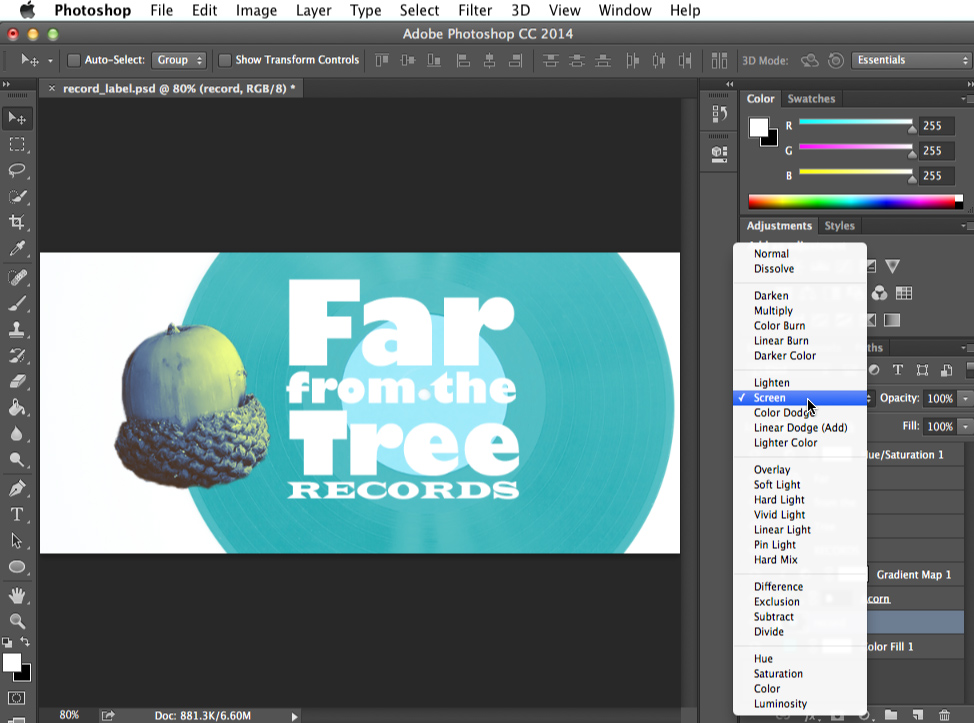974x723 pixels.
Task: Select the Lasso tool
Action: 17,172
